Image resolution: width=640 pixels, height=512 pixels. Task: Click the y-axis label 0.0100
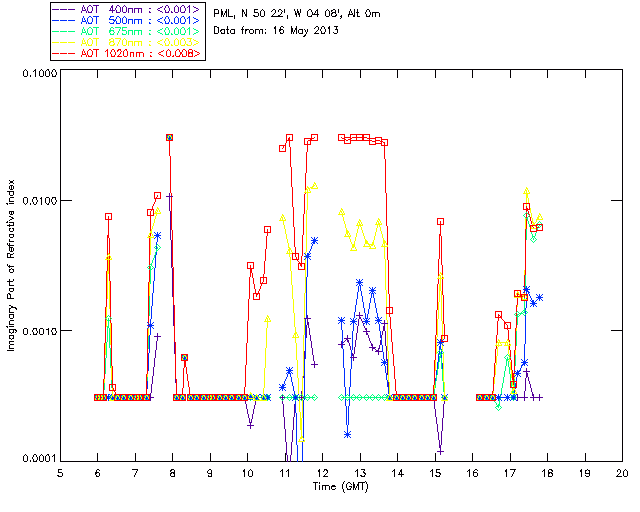(x=39, y=201)
